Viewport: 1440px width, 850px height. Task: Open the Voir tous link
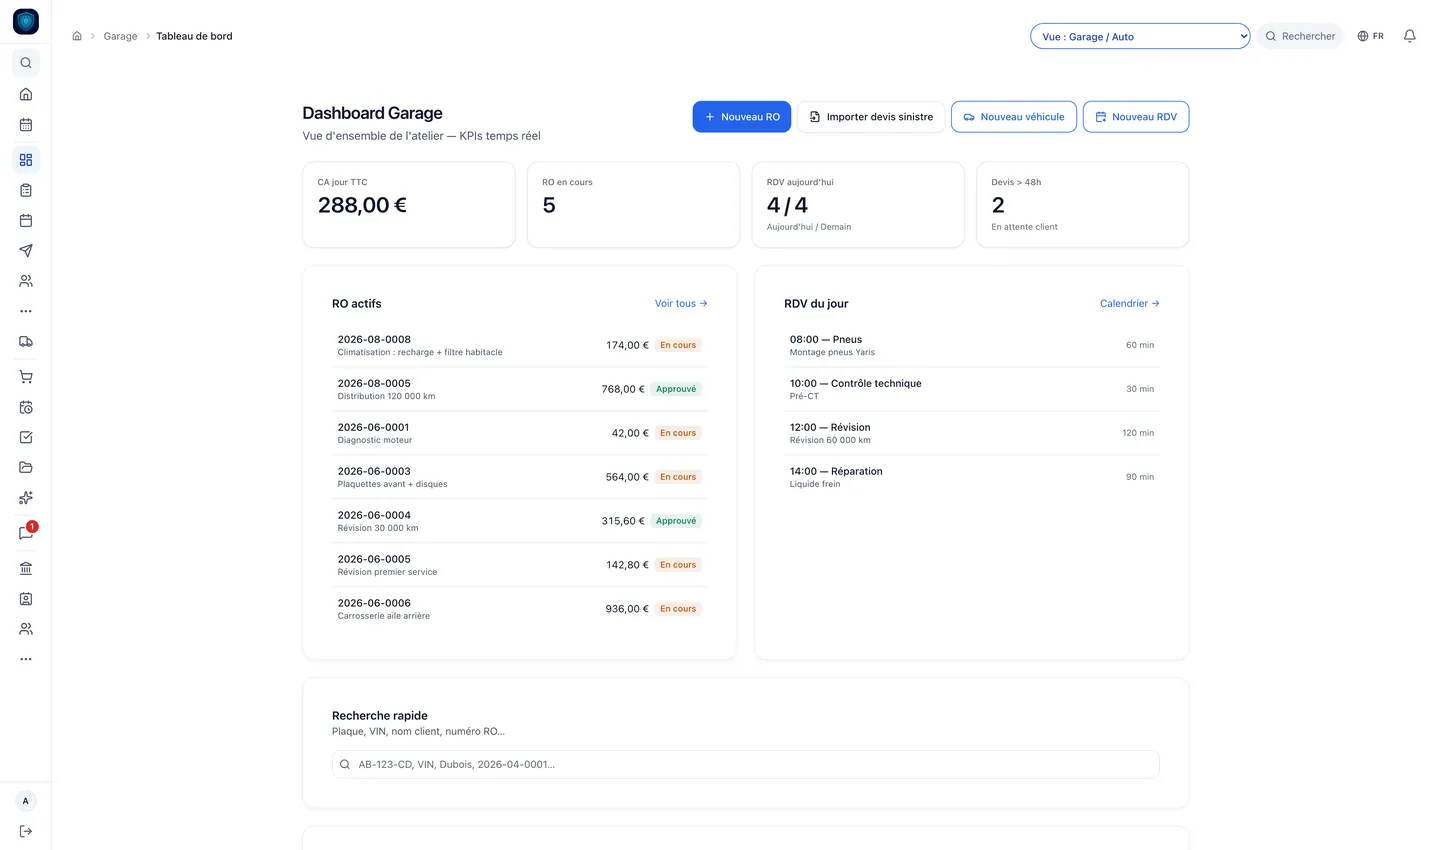coord(681,303)
